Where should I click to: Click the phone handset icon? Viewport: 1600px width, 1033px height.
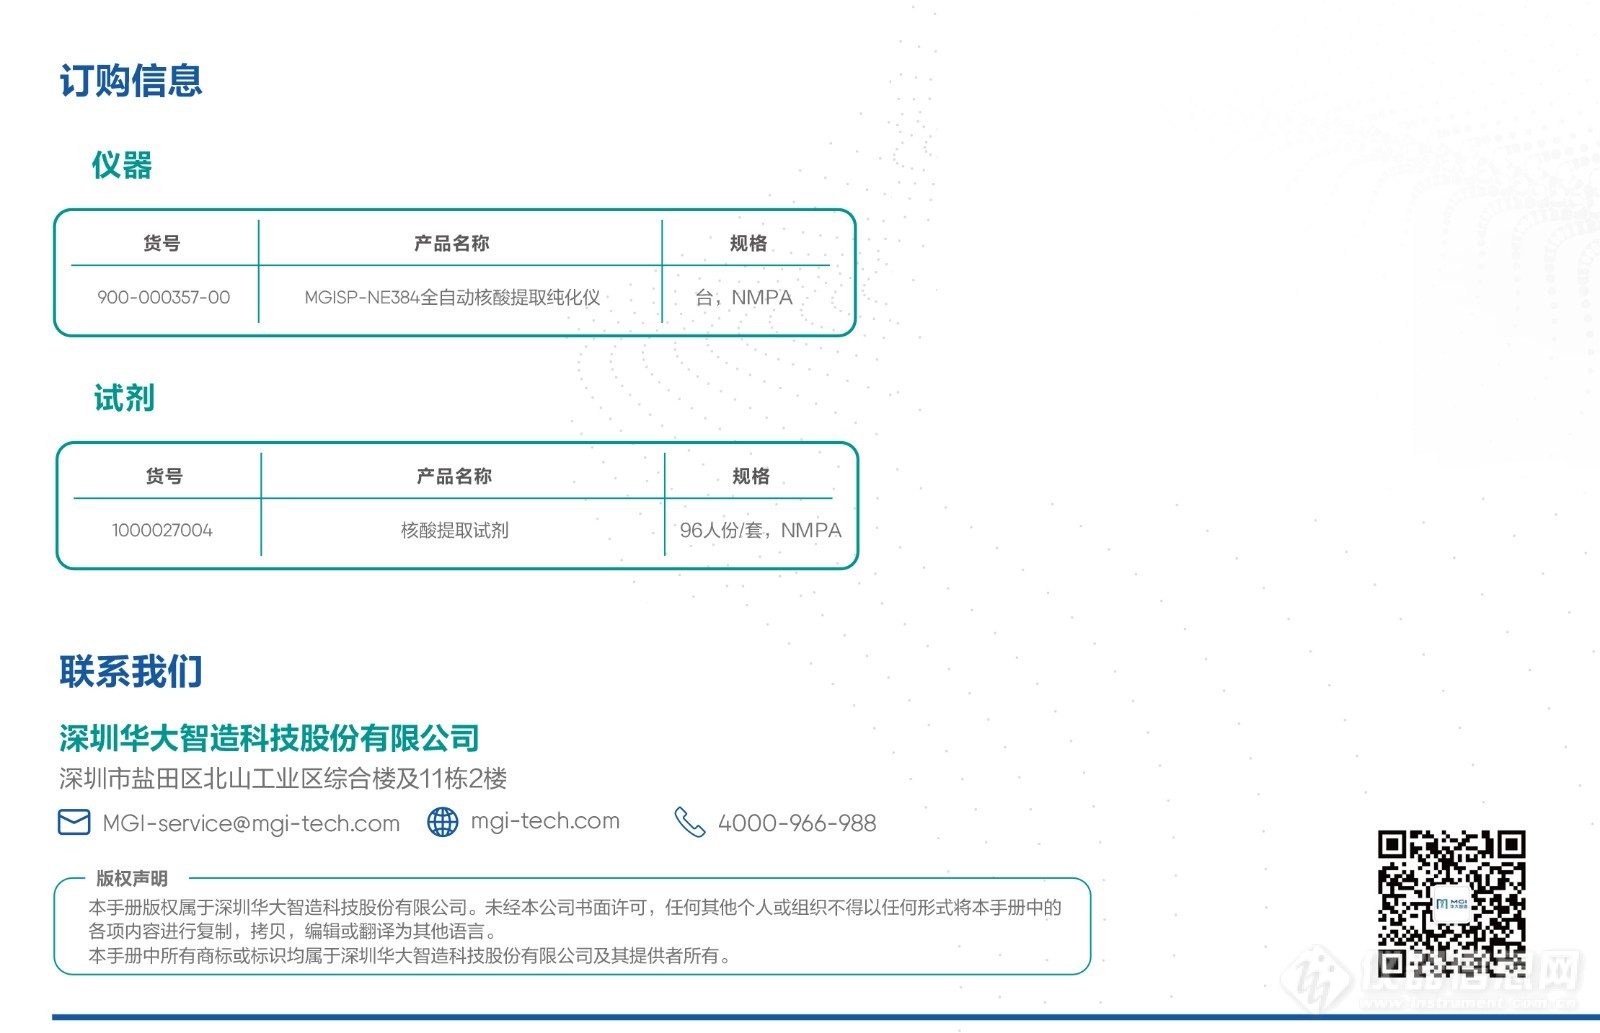pos(690,822)
